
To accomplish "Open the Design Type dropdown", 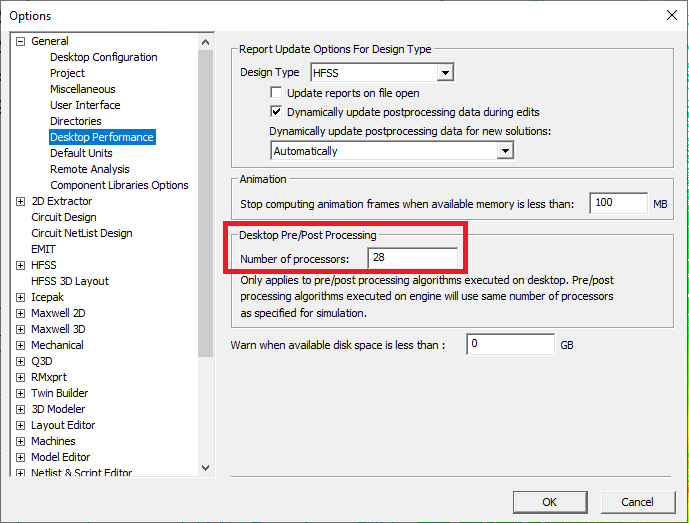I will pos(445,73).
